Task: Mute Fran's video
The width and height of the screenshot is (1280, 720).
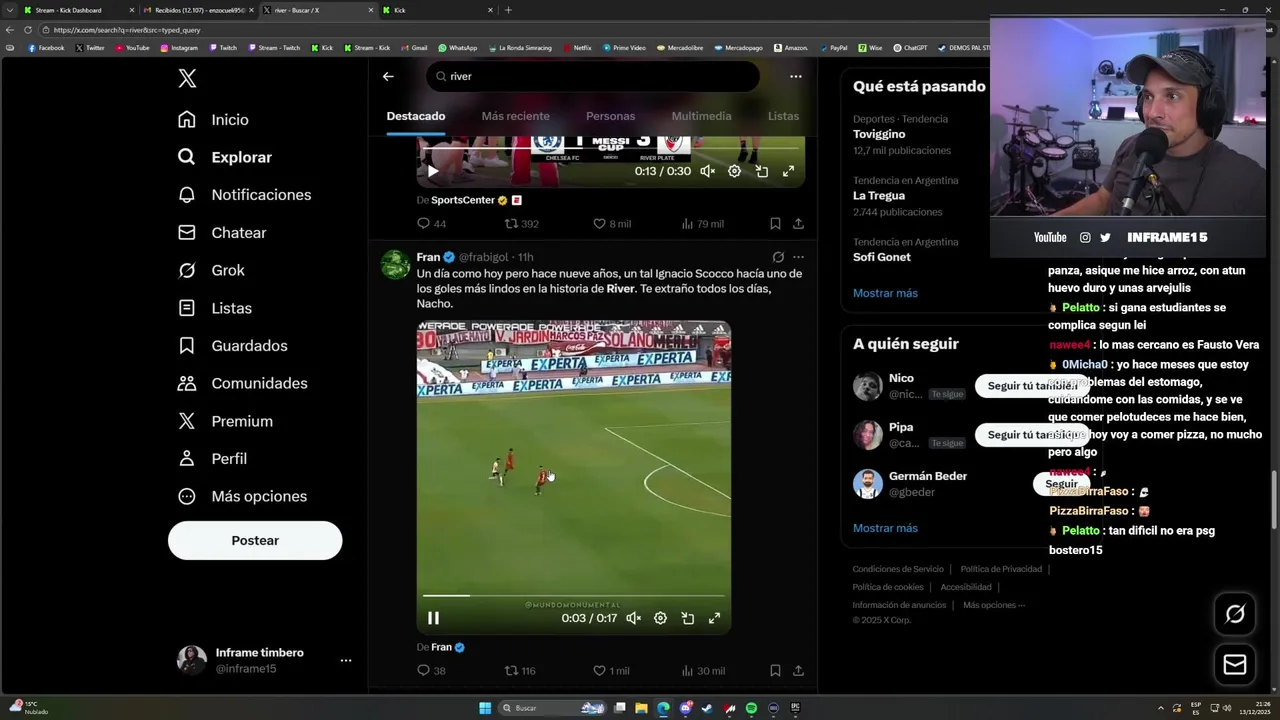Action: click(633, 618)
